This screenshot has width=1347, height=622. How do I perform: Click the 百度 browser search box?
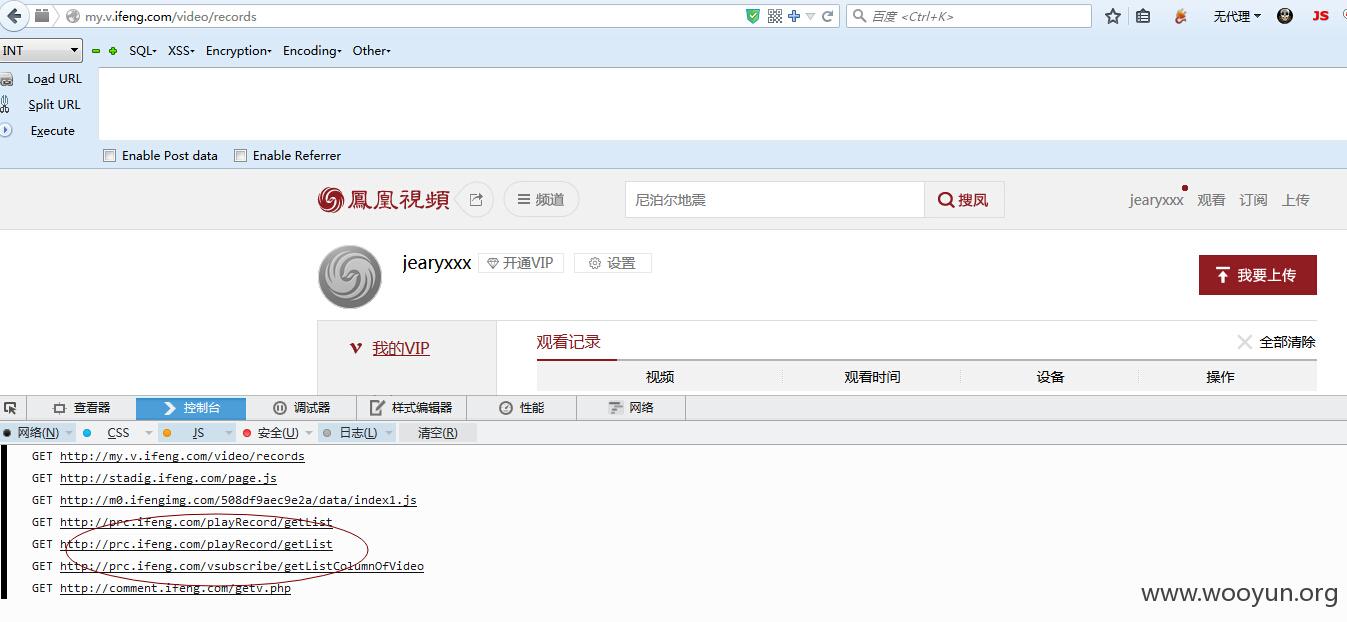coord(969,16)
